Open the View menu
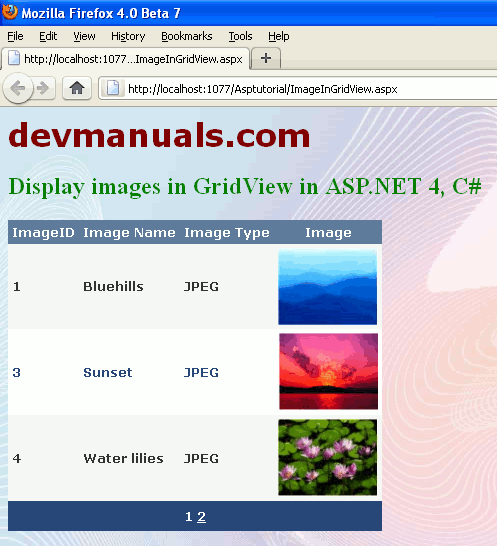497x546 pixels. (x=84, y=36)
